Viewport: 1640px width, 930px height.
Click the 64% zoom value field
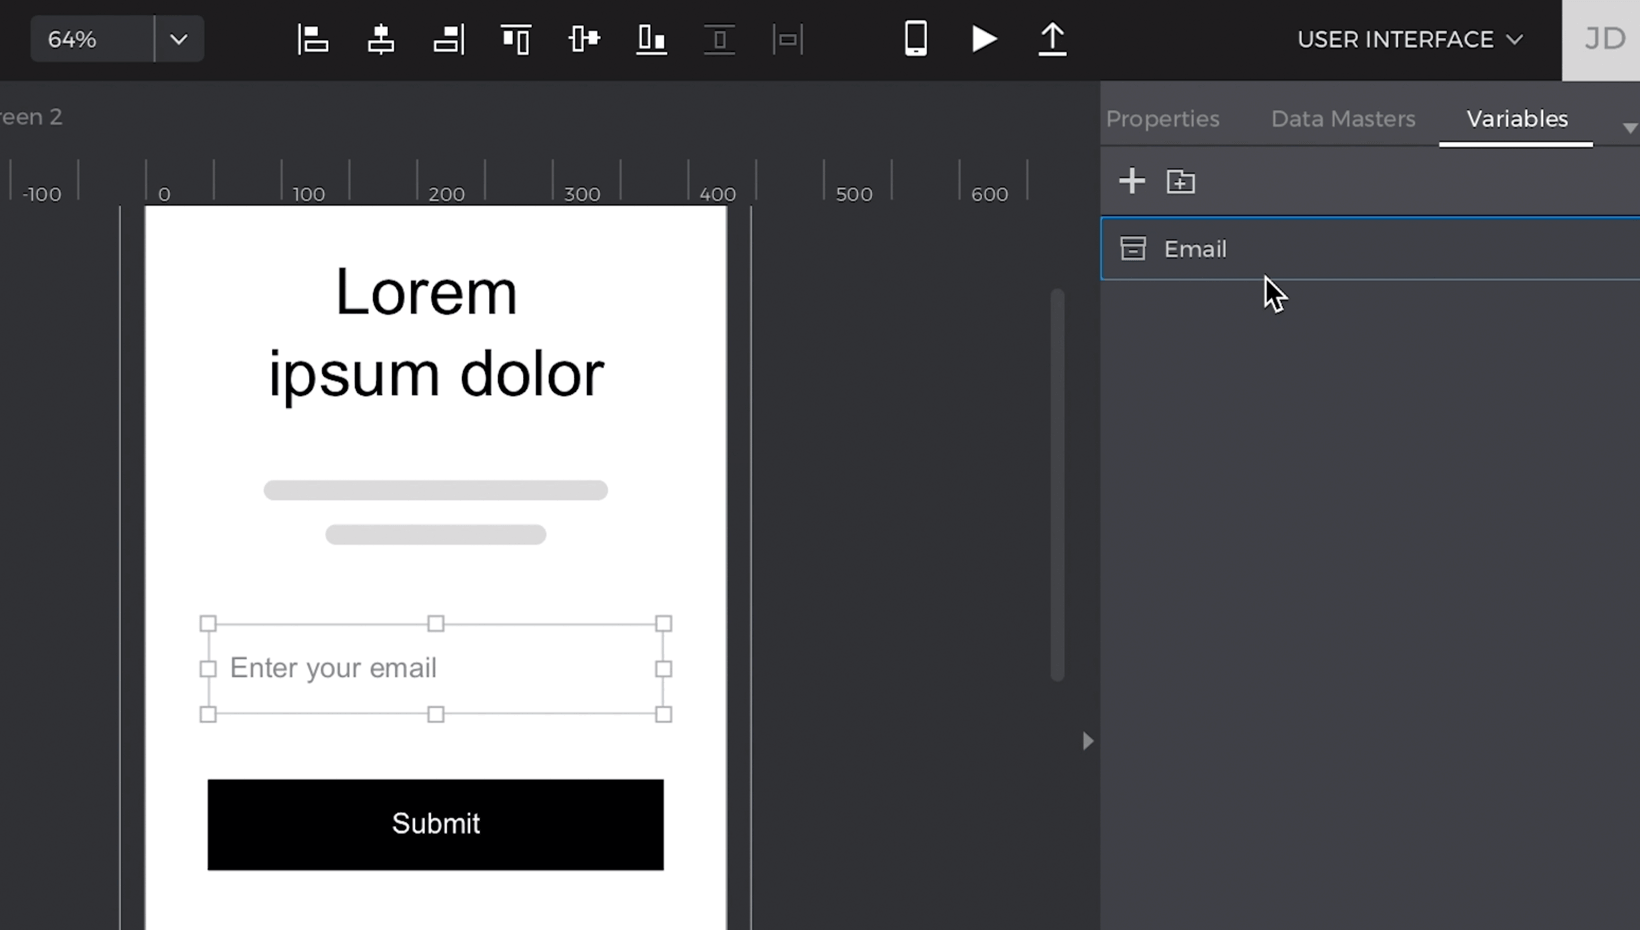point(92,39)
